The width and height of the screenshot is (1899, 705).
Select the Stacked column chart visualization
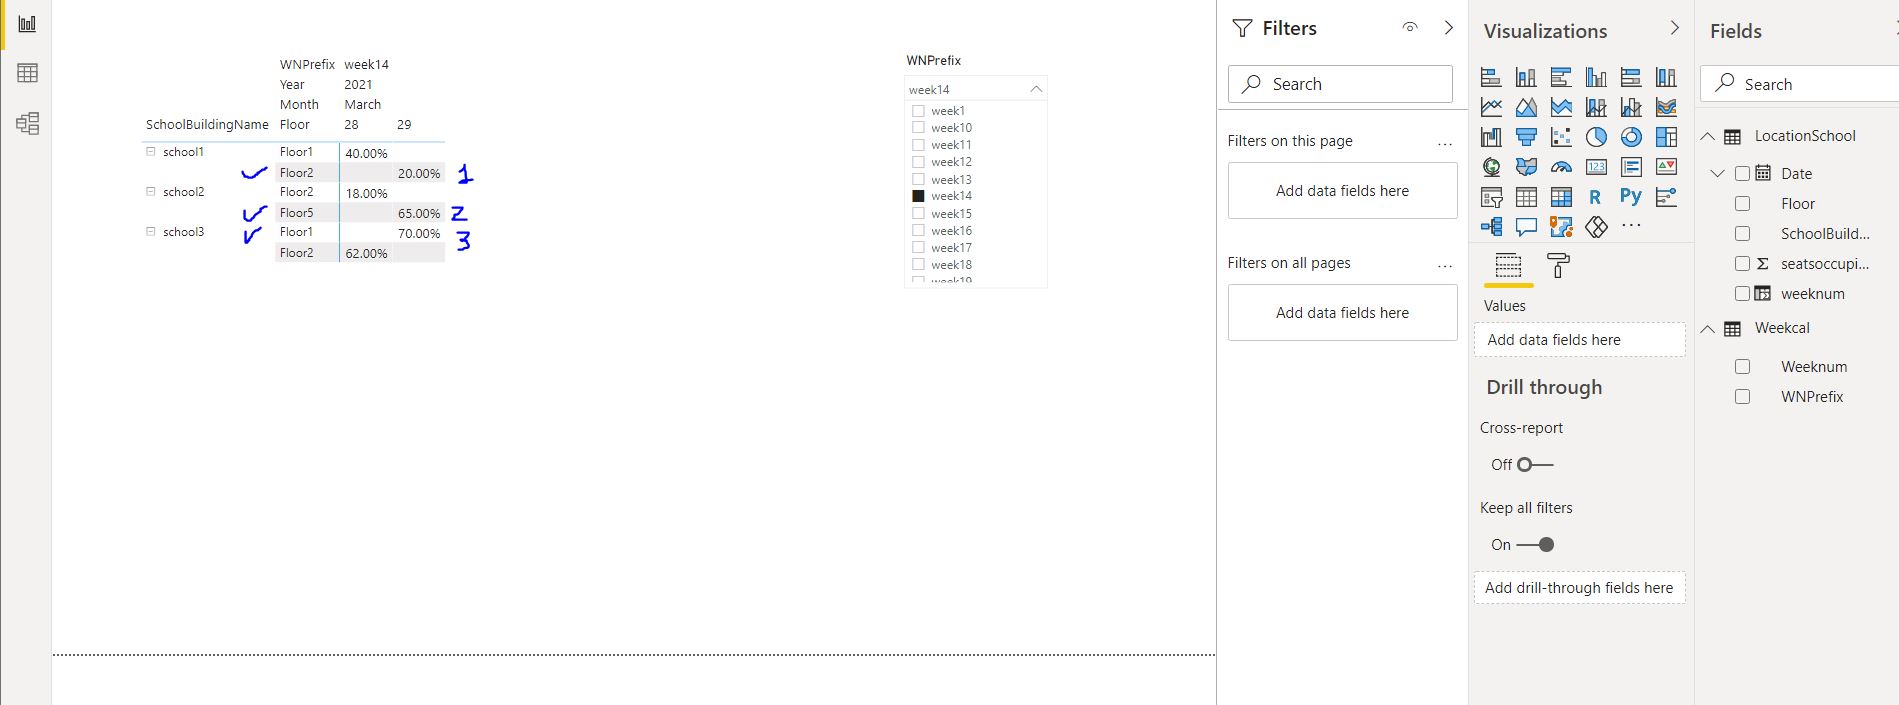[1526, 77]
